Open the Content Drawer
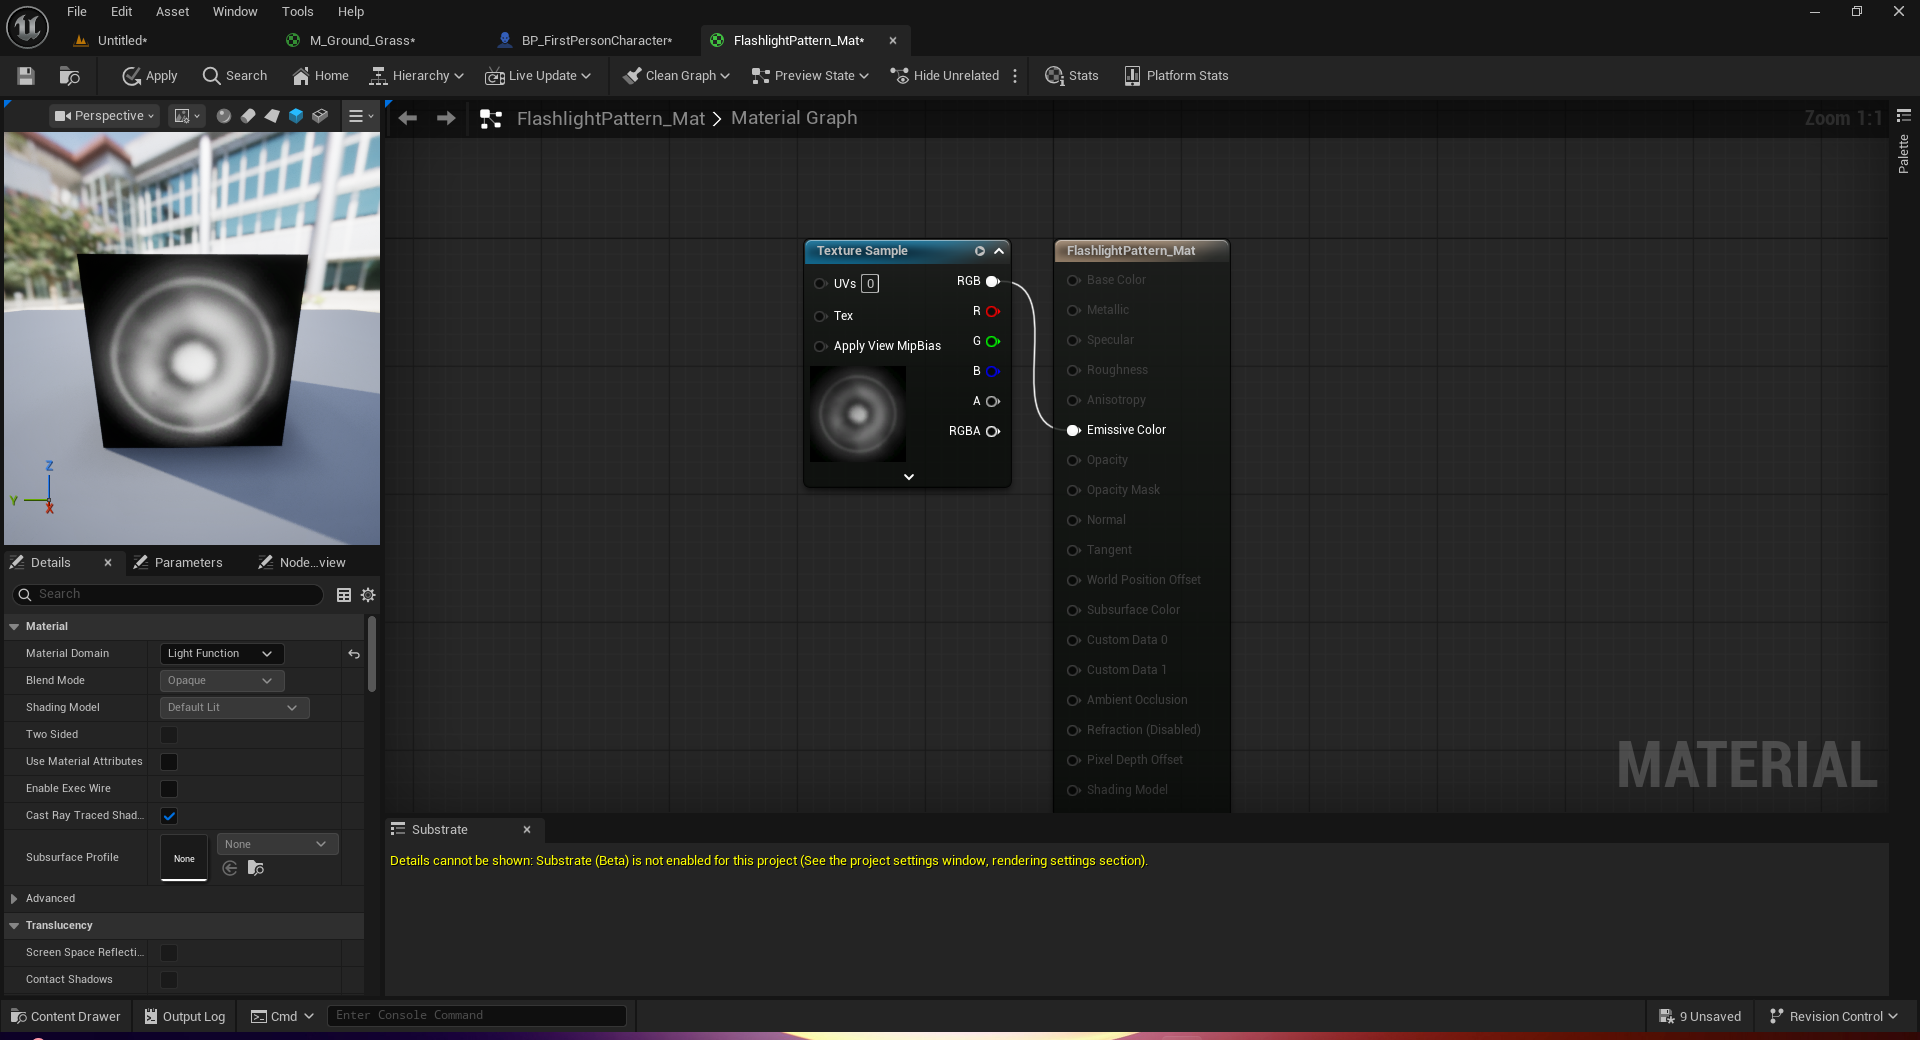 click(65, 1016)
